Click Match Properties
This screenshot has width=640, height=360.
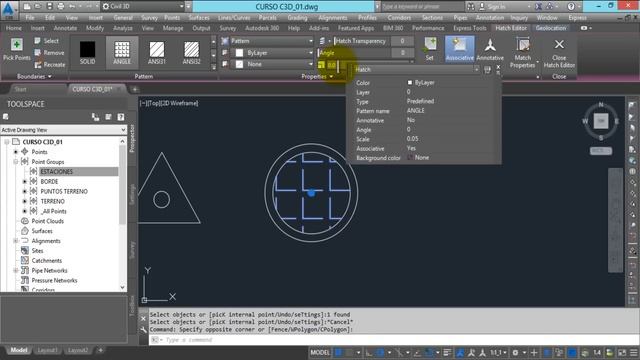tap(522, 52)
